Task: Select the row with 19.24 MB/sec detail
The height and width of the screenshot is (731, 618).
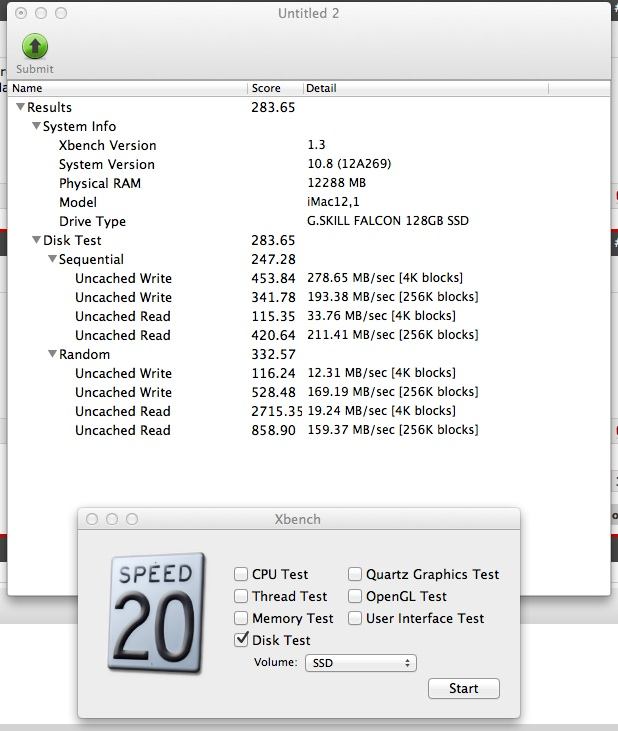Action: (309, 411)
